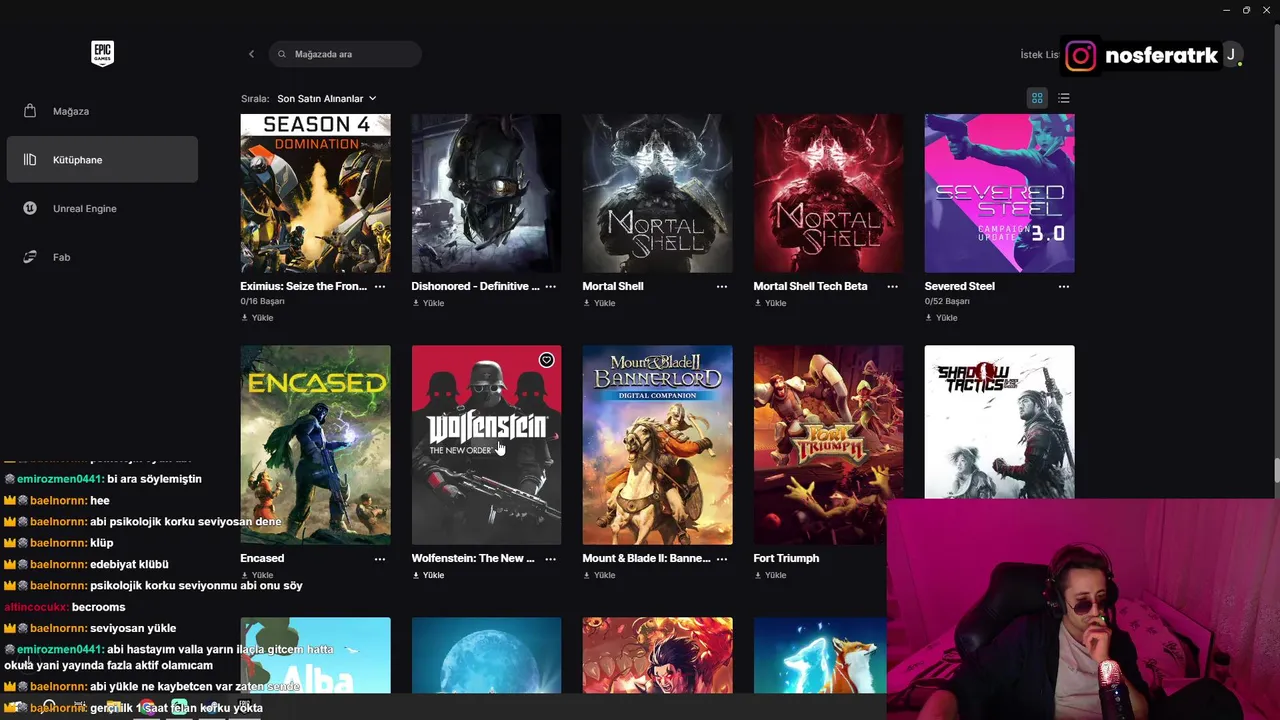Open Mortal Shell Tech Beta cover
Screen dimensions: 1280x720
tap(828, 193)
